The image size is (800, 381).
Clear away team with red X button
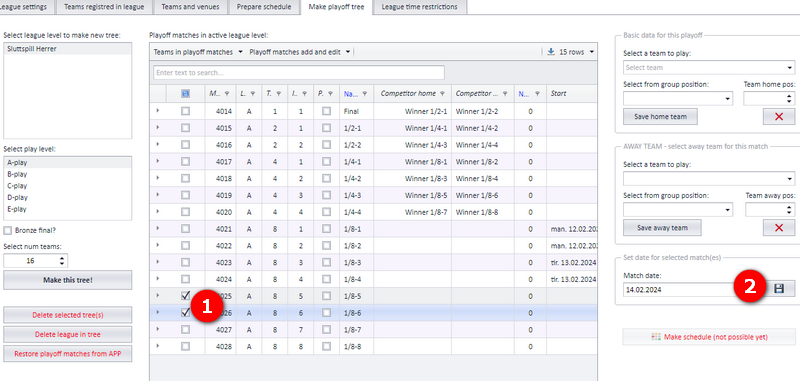pos(779,227)
